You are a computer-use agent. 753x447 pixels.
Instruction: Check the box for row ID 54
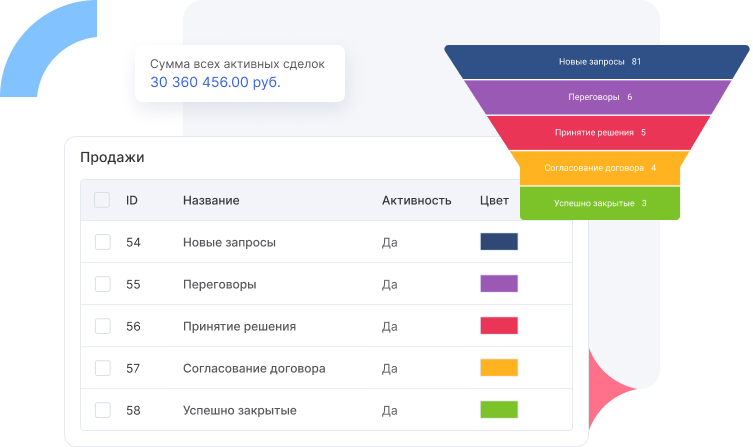click(102, 242)
